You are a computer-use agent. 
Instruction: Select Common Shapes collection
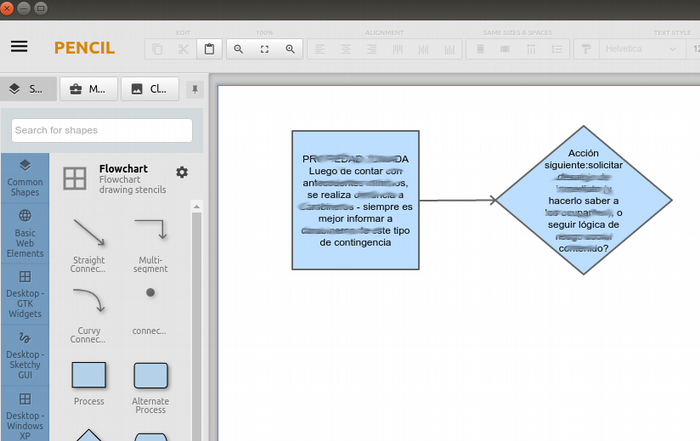tap(25, 178)
